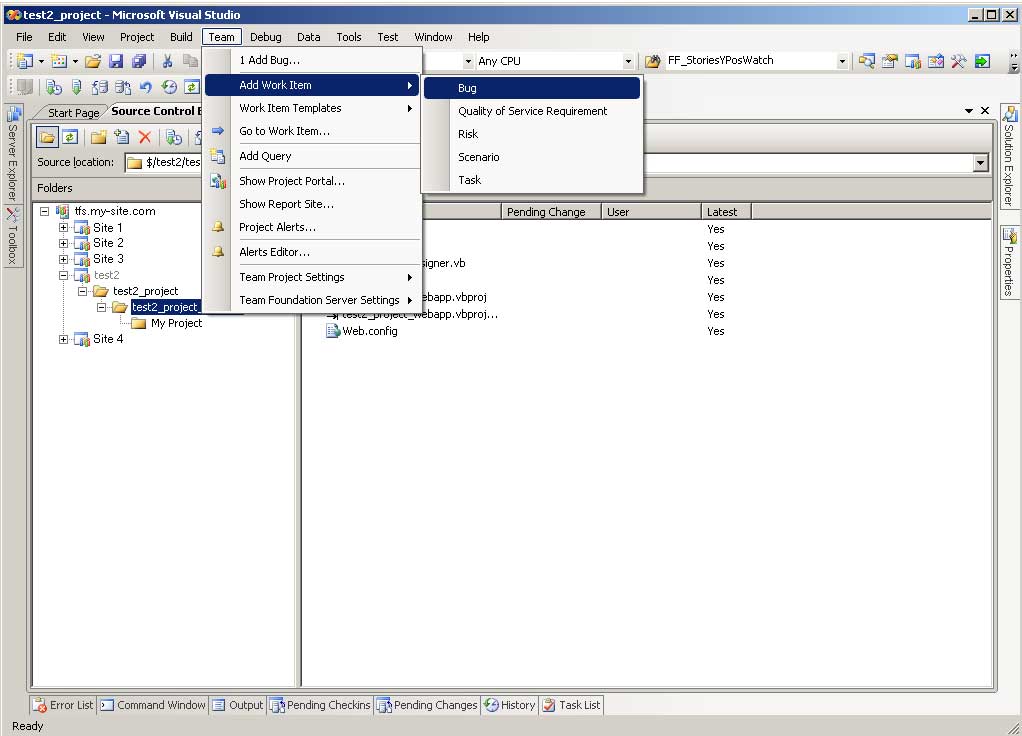Screen dimensions: 1022x736
Task: Sort by the Pending Change column header
Action: pos(551,212)
